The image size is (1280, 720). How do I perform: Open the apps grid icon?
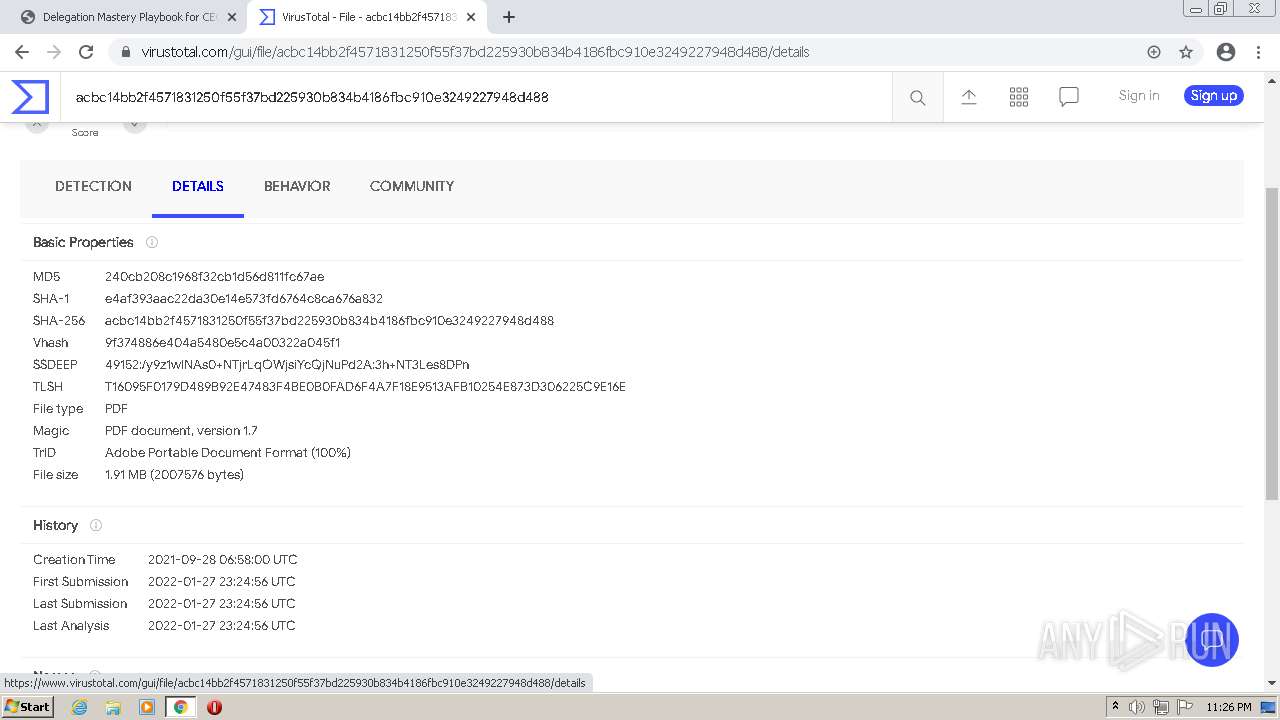[1019, 97]
